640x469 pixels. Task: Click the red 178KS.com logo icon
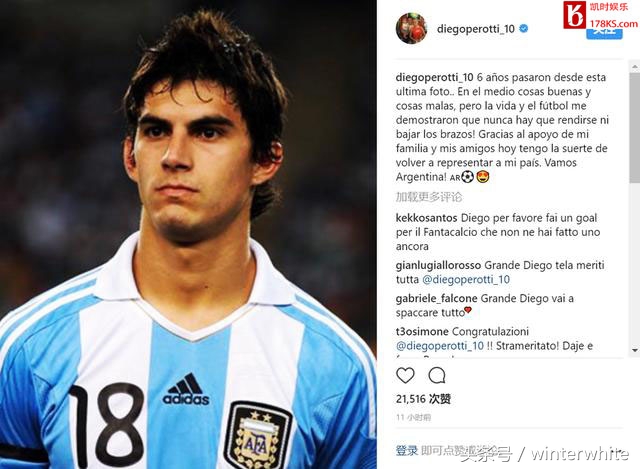pos(574,15)
